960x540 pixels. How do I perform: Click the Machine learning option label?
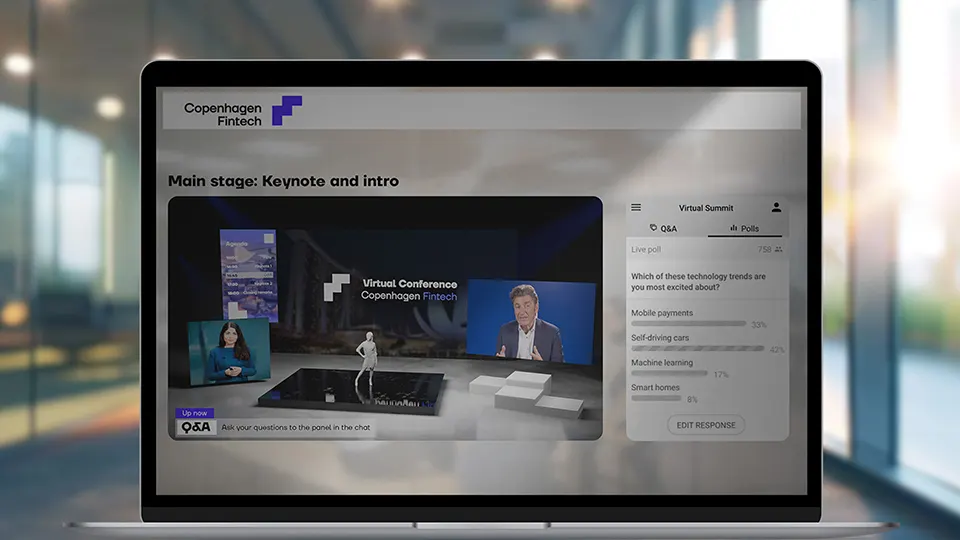[662, 362]
